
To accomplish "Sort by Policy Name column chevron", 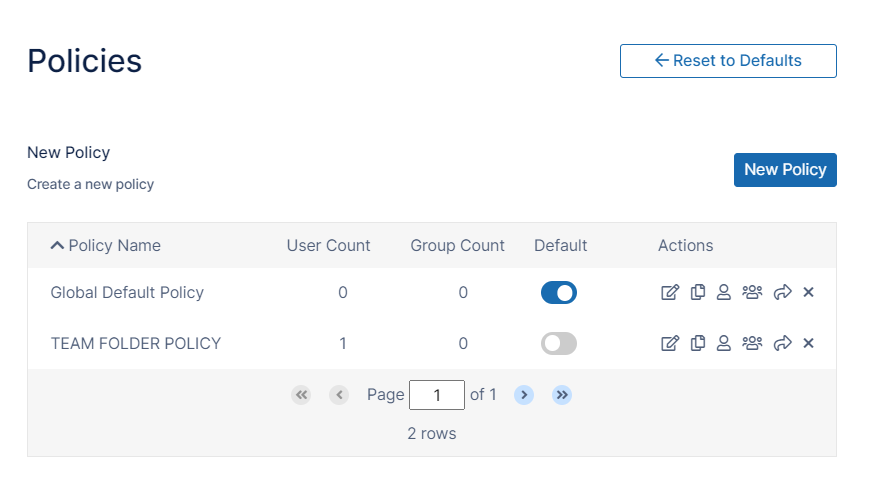I will (x=57, y=245).
